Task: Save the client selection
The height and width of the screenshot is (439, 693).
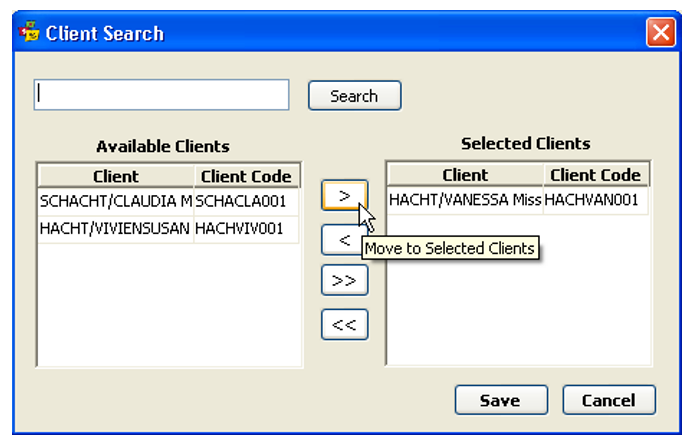Action: pos(501,400)
